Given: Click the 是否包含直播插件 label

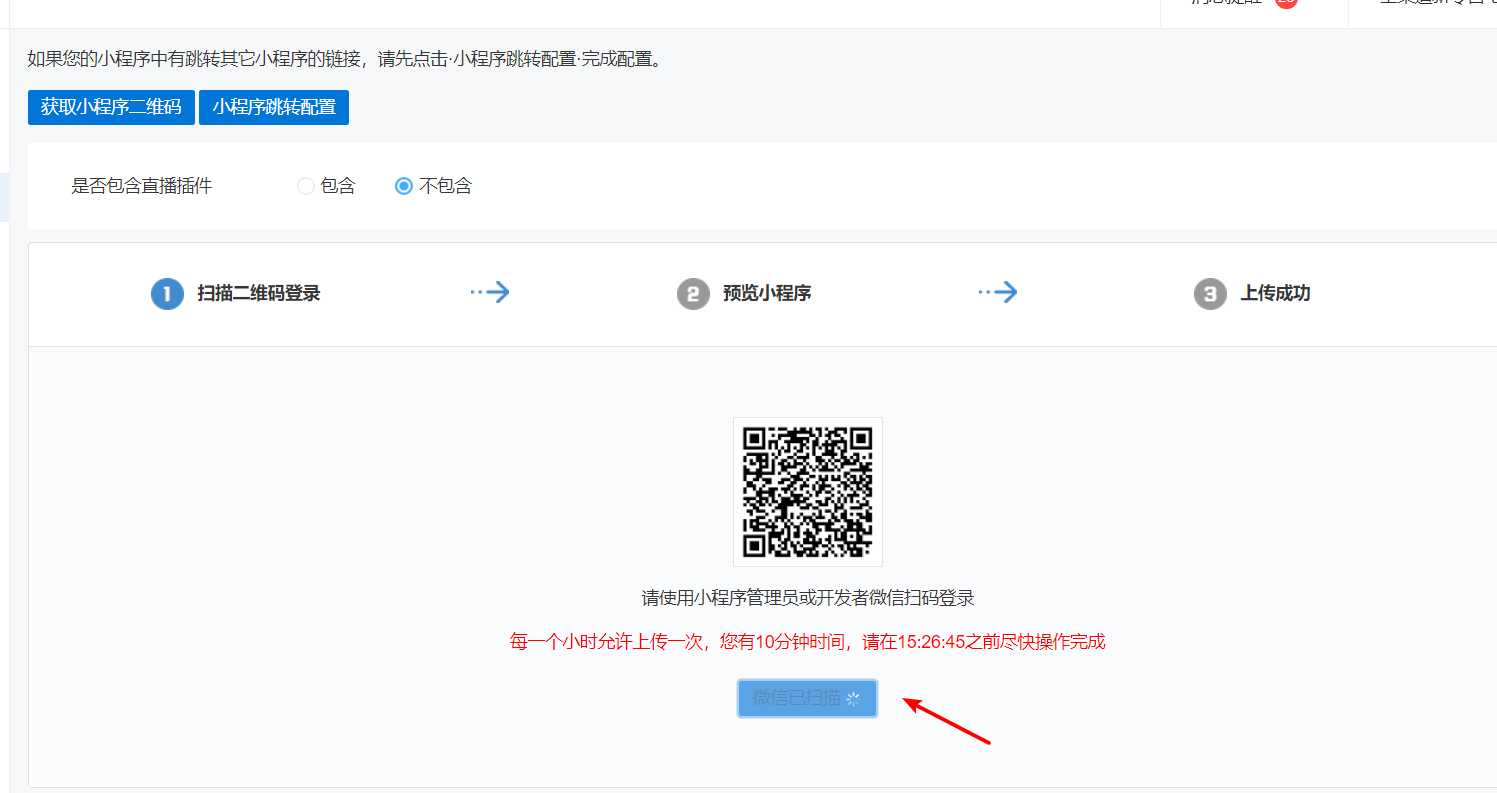Looking at the screenshot, I should (x=142, y=186).
